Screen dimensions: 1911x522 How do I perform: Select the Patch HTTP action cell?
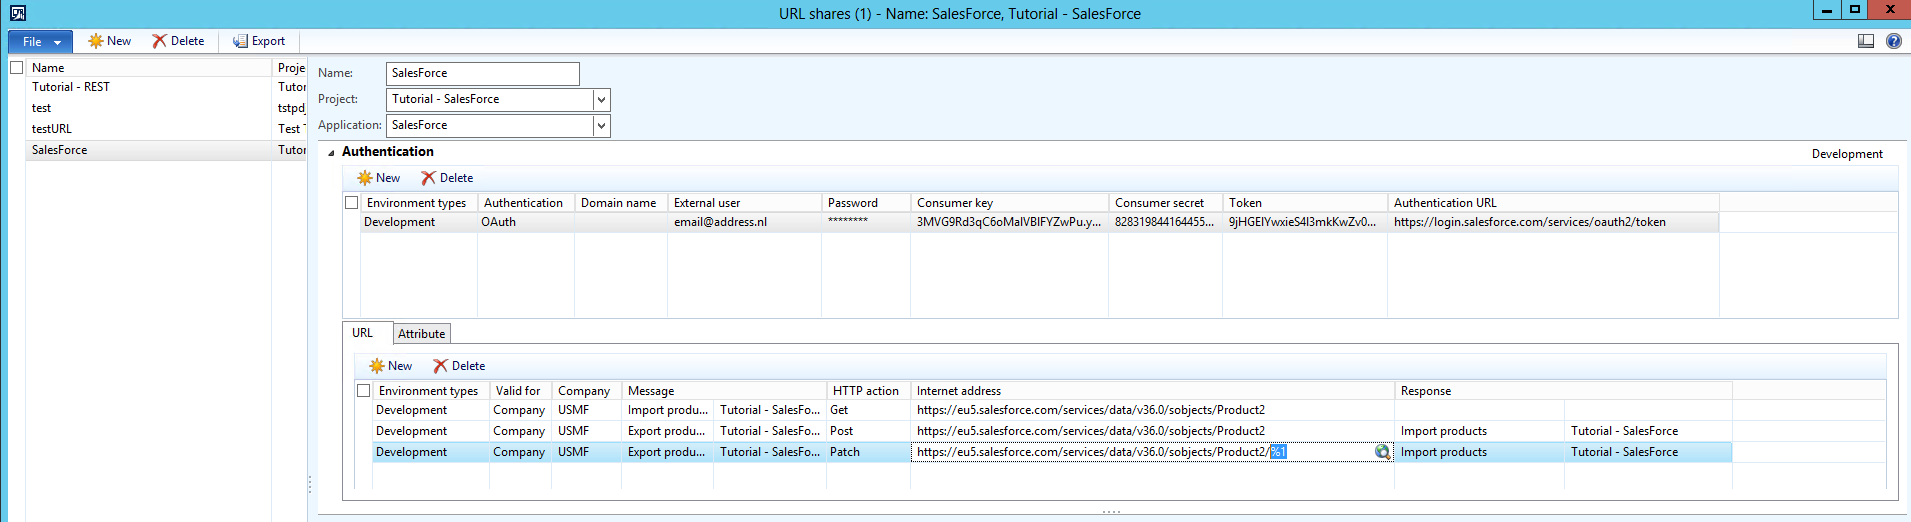868,452
